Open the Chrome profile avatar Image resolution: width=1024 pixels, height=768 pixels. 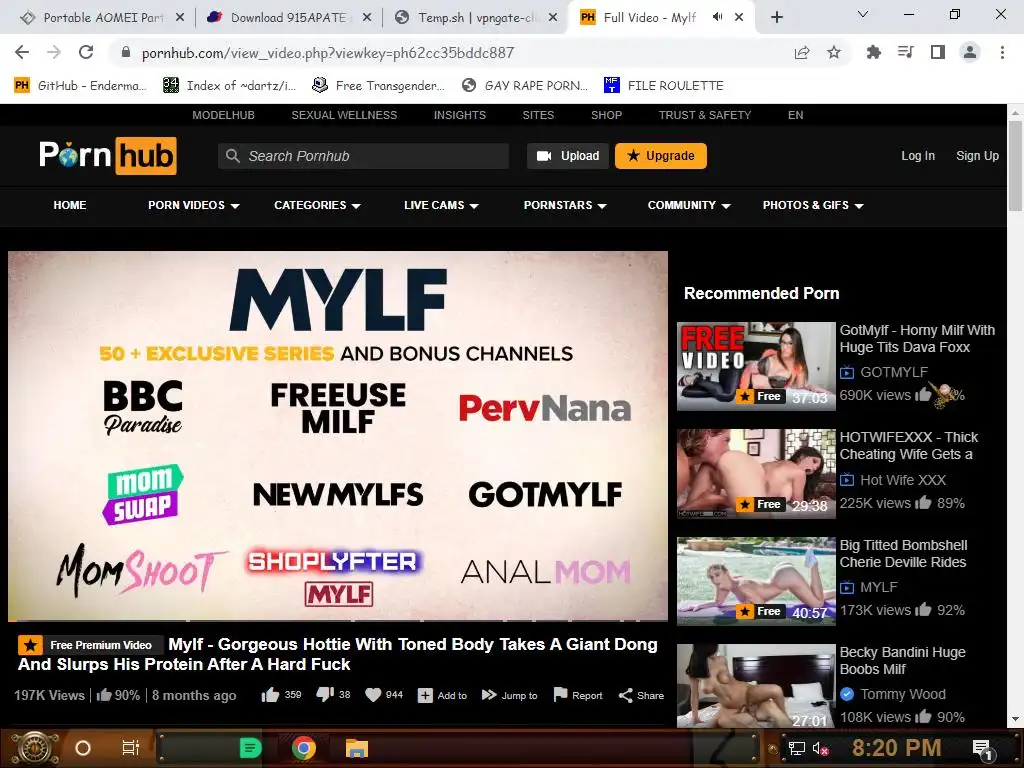pos(970,52)
